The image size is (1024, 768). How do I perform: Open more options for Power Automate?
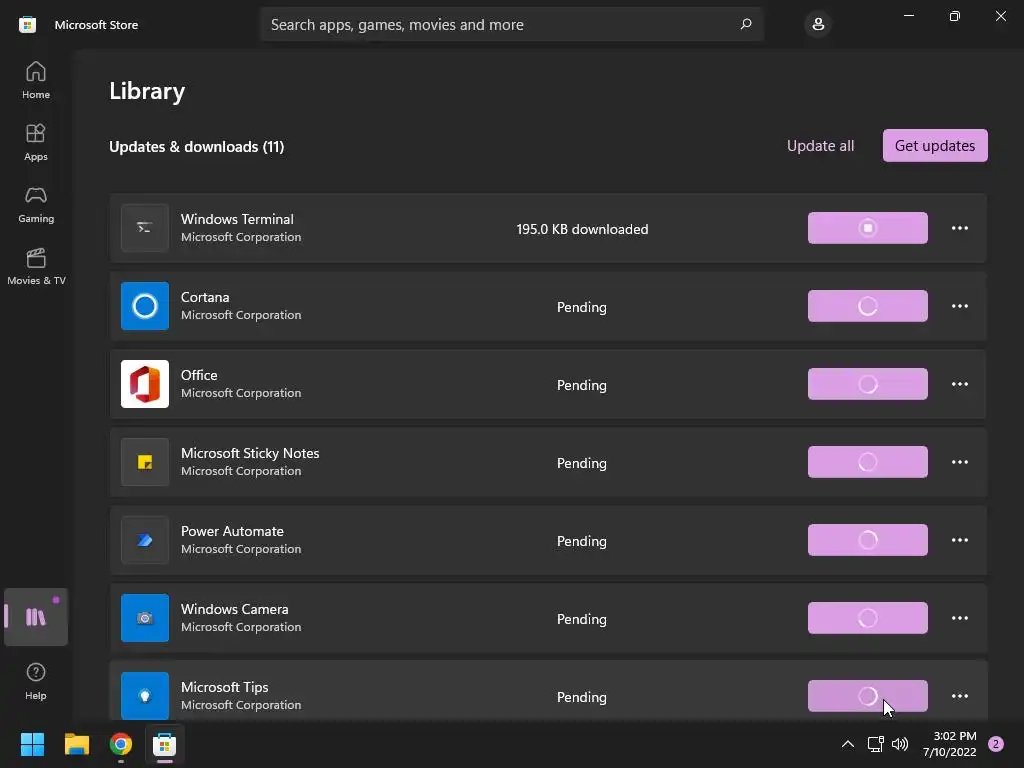(x=959, y=540)
